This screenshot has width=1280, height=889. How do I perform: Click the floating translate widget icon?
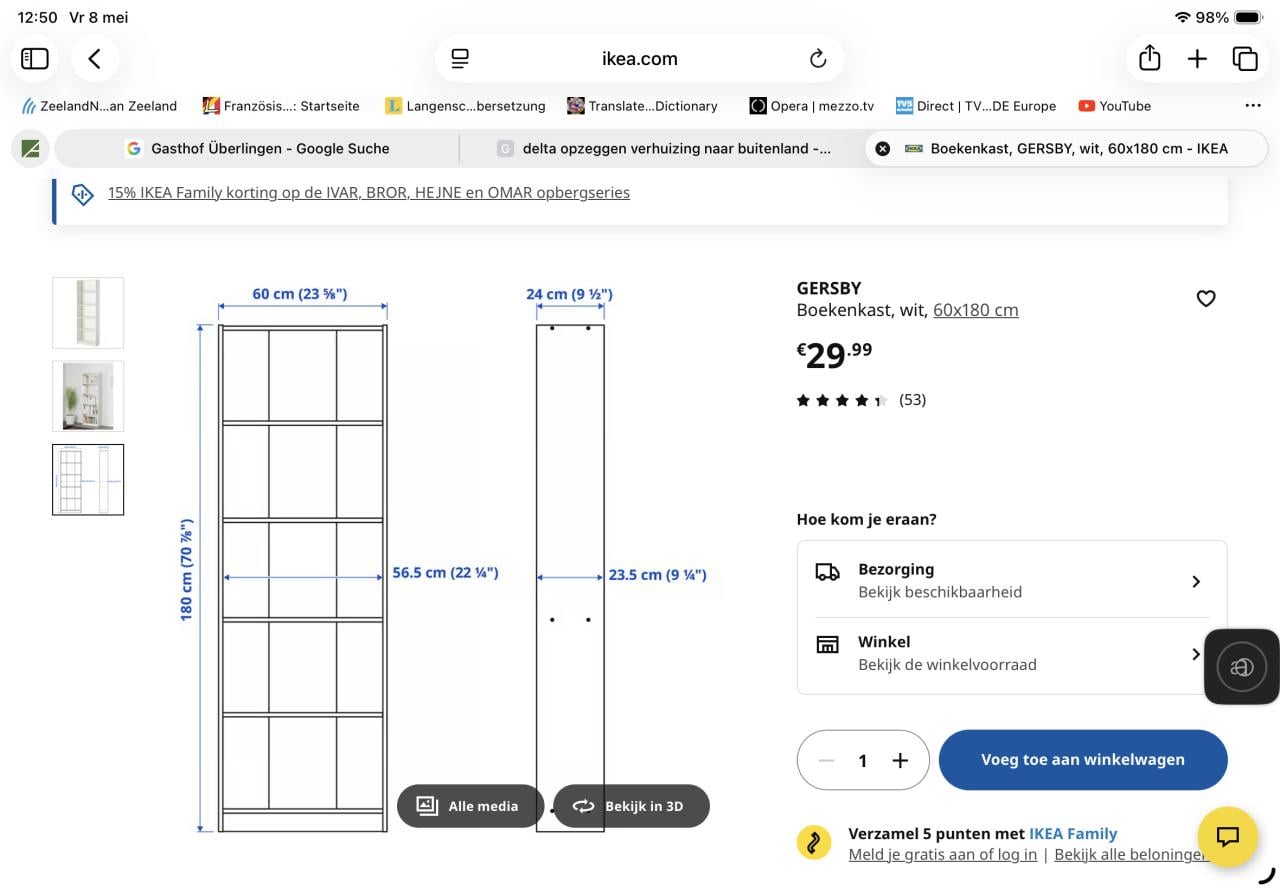[1241, 667]
